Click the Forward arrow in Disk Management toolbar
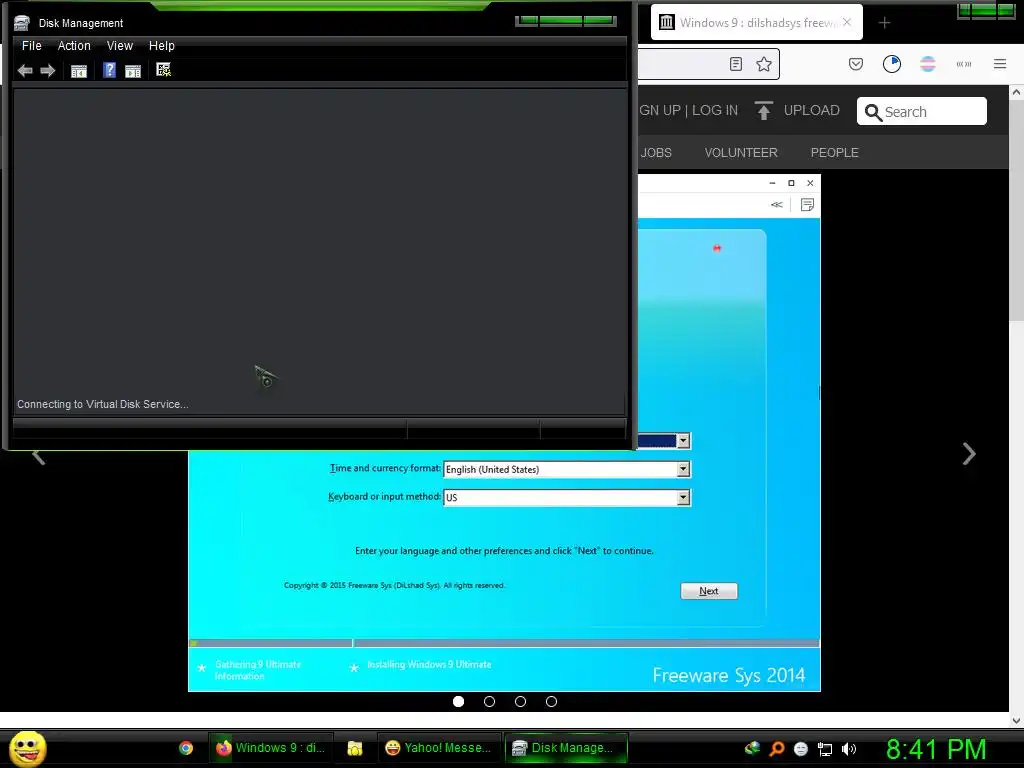 48,71
